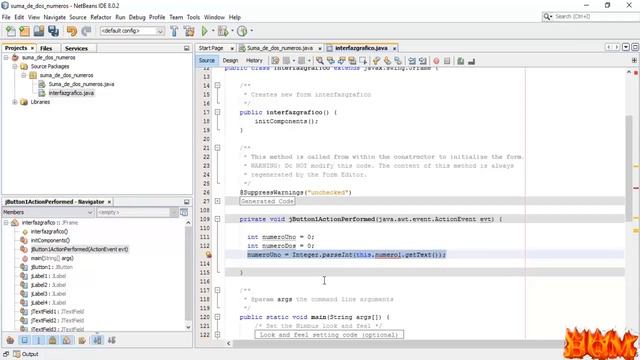Open the default config combo box
640x360 pixels.
(132, 31)
